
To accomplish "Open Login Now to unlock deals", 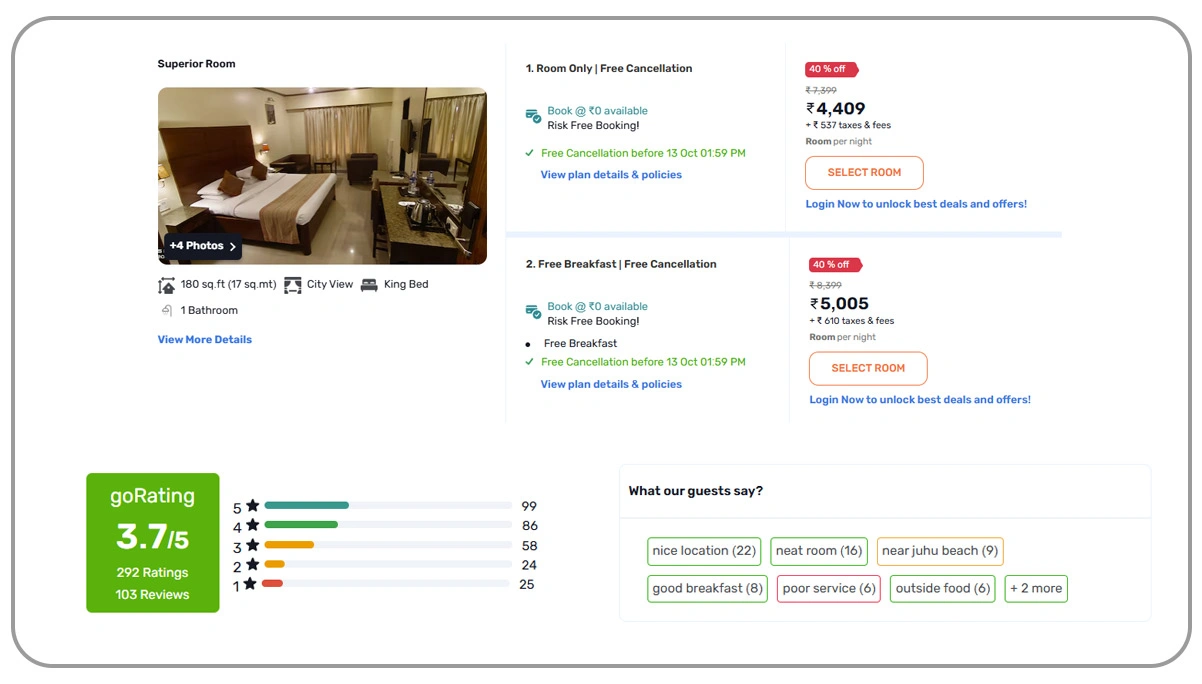I will pos(917,204).
